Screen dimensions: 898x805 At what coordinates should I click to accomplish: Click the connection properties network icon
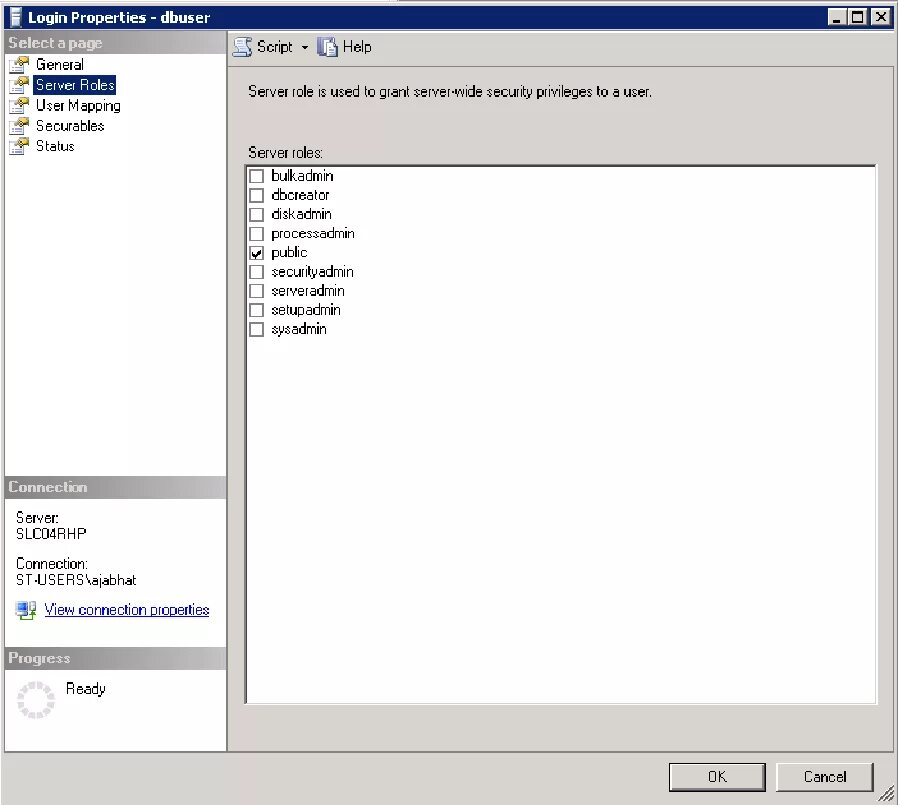26,610
